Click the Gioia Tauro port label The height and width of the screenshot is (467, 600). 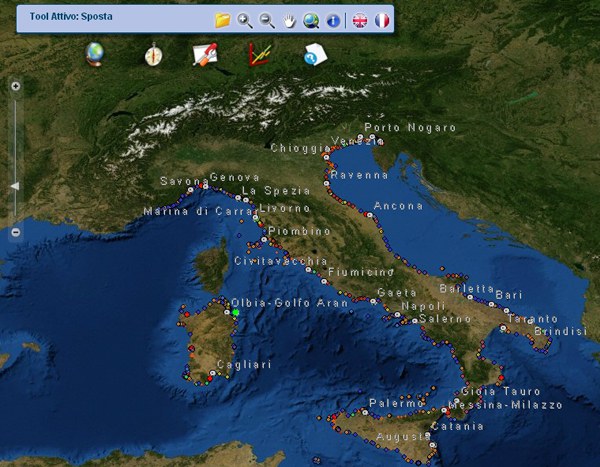point(501,392)
